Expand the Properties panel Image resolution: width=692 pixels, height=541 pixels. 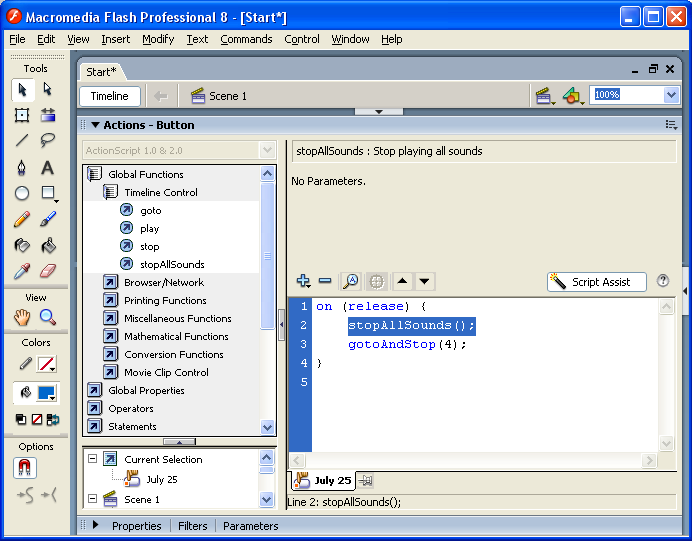coord(96,525)
